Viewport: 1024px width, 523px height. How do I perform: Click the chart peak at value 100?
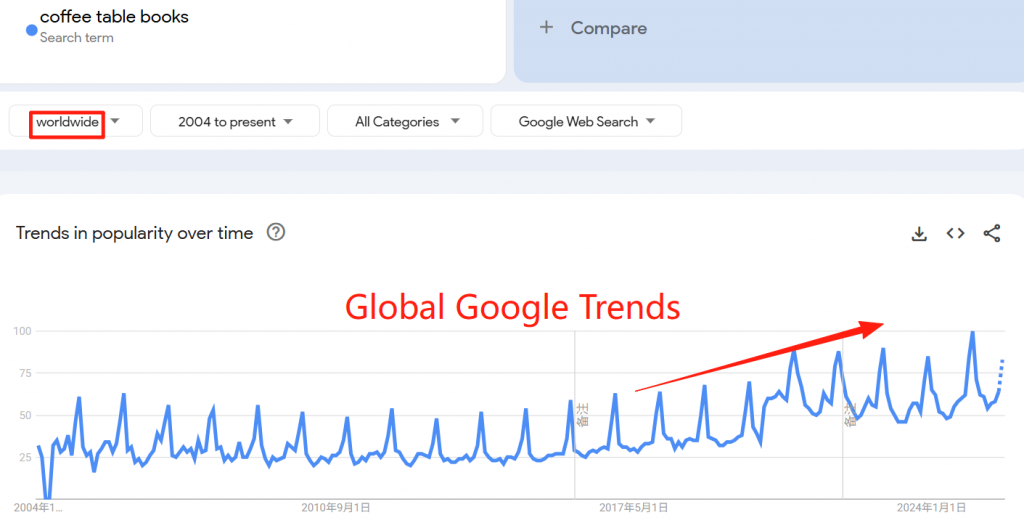(x=972, y=332)
